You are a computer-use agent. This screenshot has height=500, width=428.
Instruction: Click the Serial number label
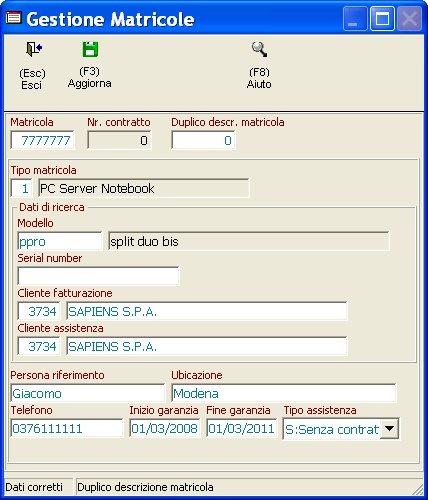[x=50, y=258]
